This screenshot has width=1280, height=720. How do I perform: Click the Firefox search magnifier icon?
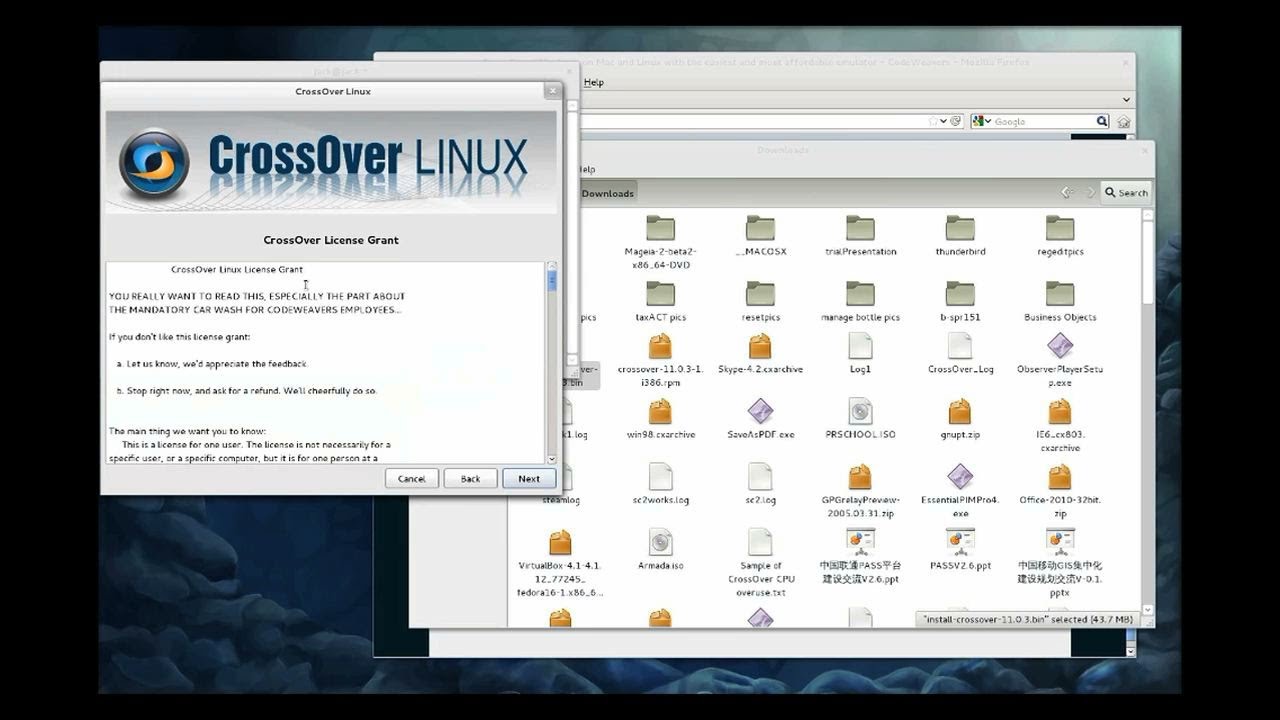(x=1102, y=121)
